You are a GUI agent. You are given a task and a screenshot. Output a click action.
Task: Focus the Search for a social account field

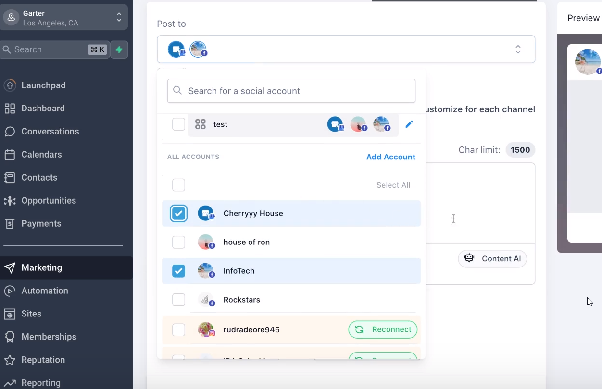(x=291, y=91)
